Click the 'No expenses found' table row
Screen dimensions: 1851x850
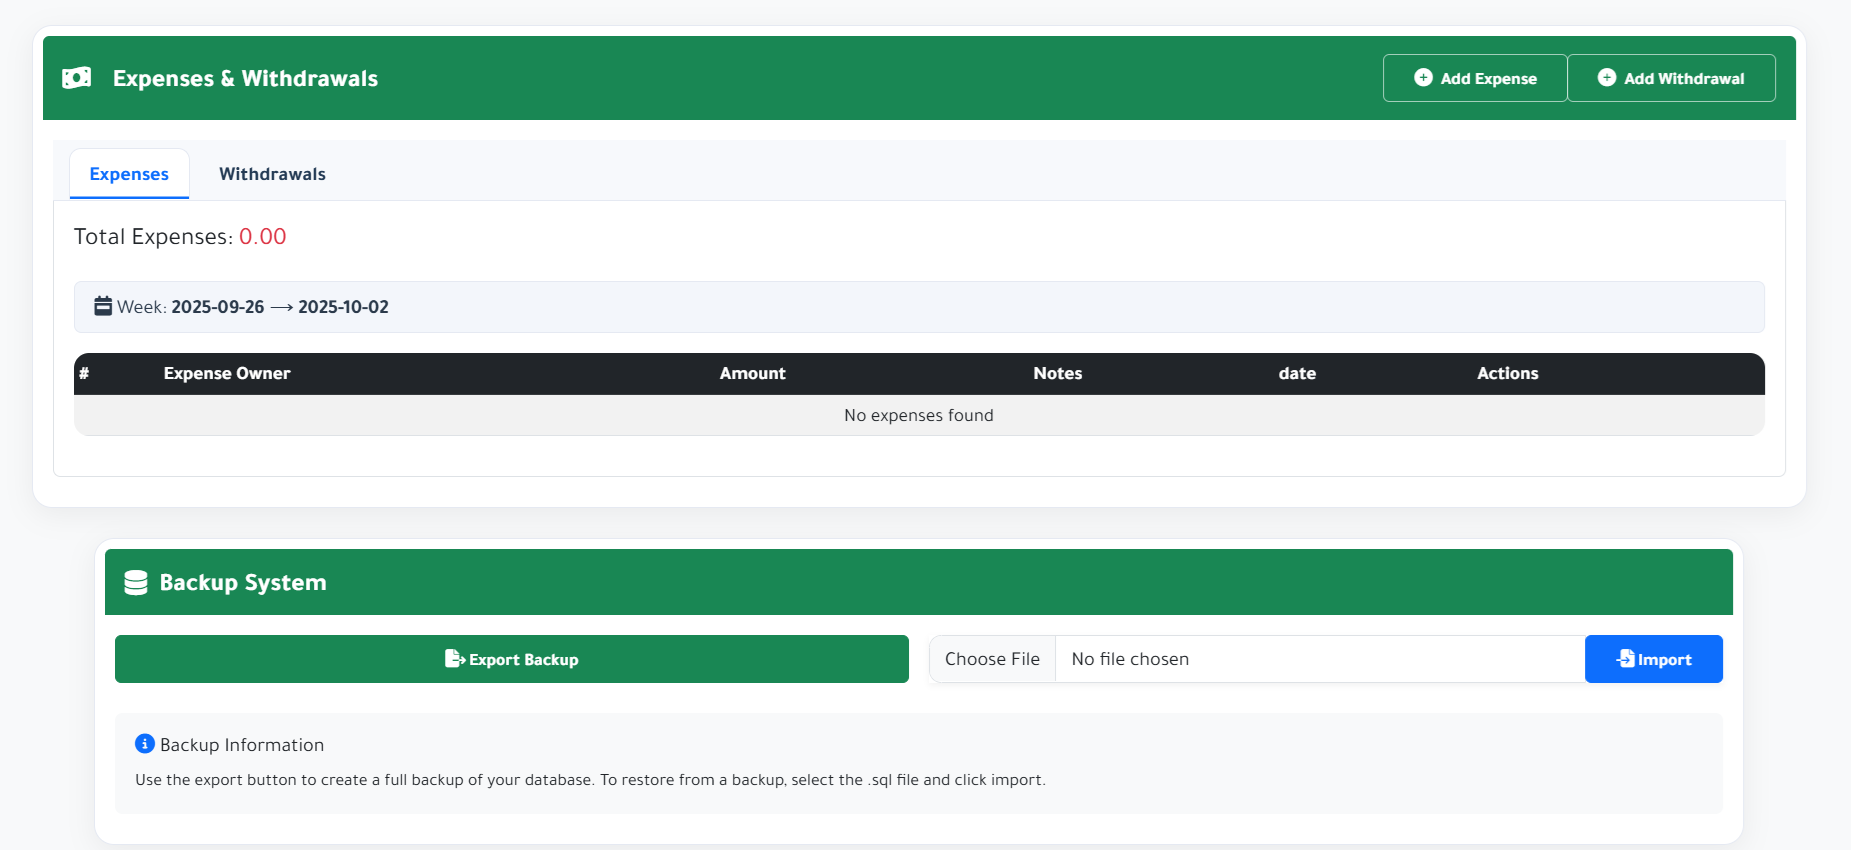pyautogui.click(x=918, y=415)
